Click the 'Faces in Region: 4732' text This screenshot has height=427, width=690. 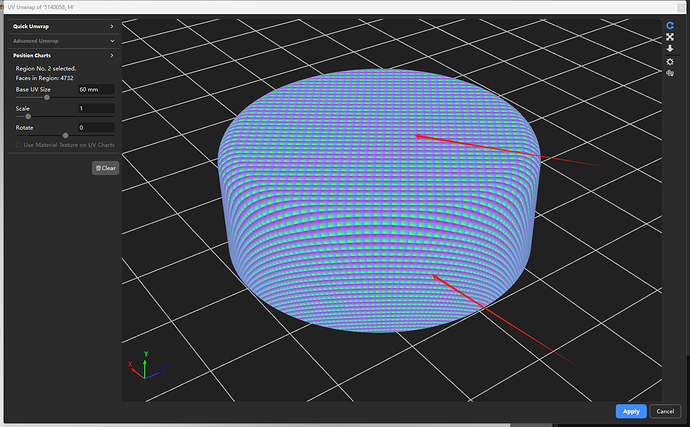click(x=44, y=78)
